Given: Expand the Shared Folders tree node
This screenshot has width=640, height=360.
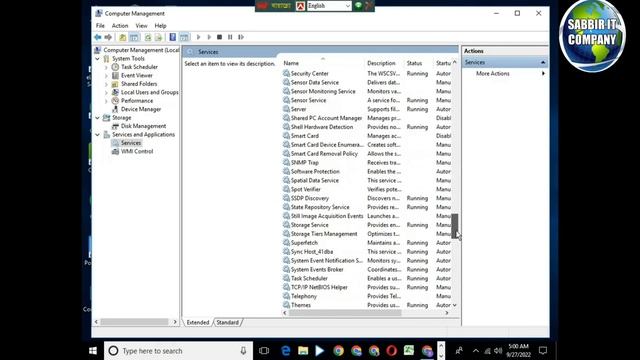Looking at the screenshot, I should [x=106, y=84].
